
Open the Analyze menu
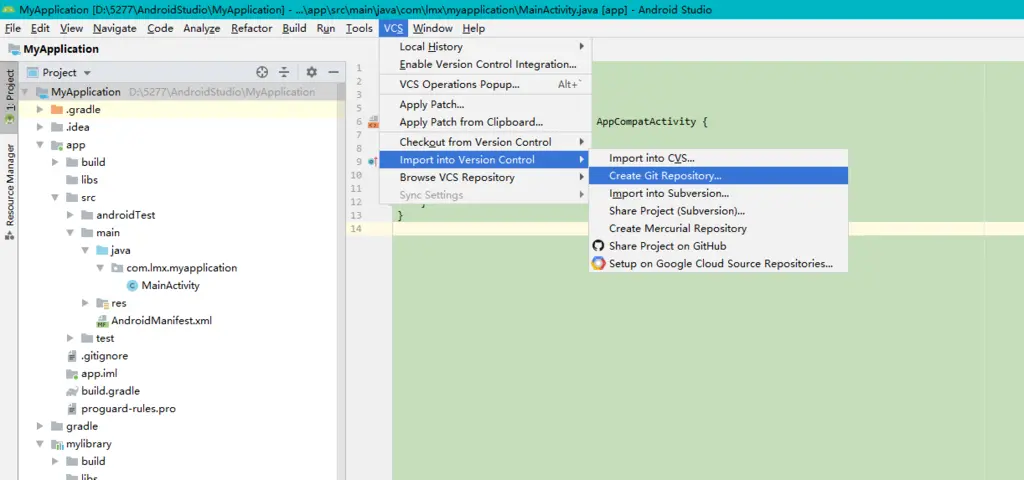coord(202,28)
